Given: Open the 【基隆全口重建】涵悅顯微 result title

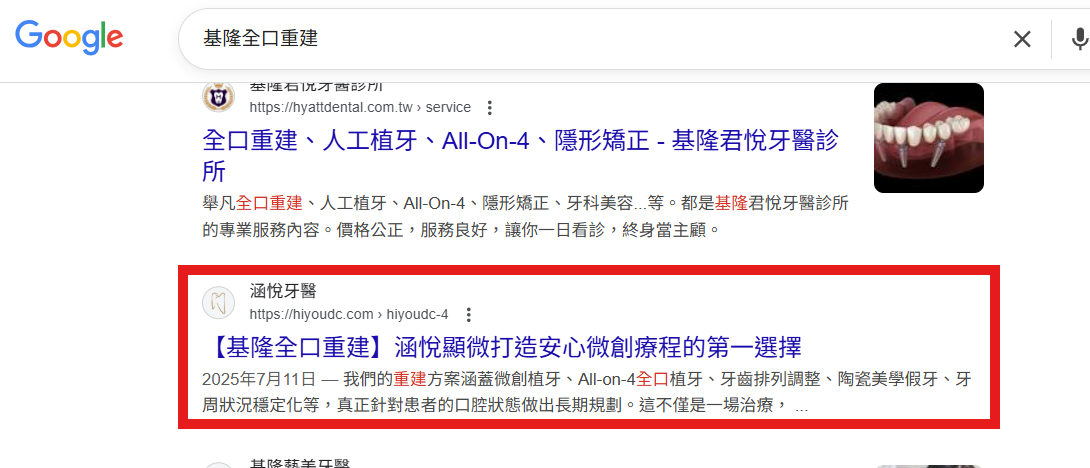Looking at the screenshot, I should point(502,348).
